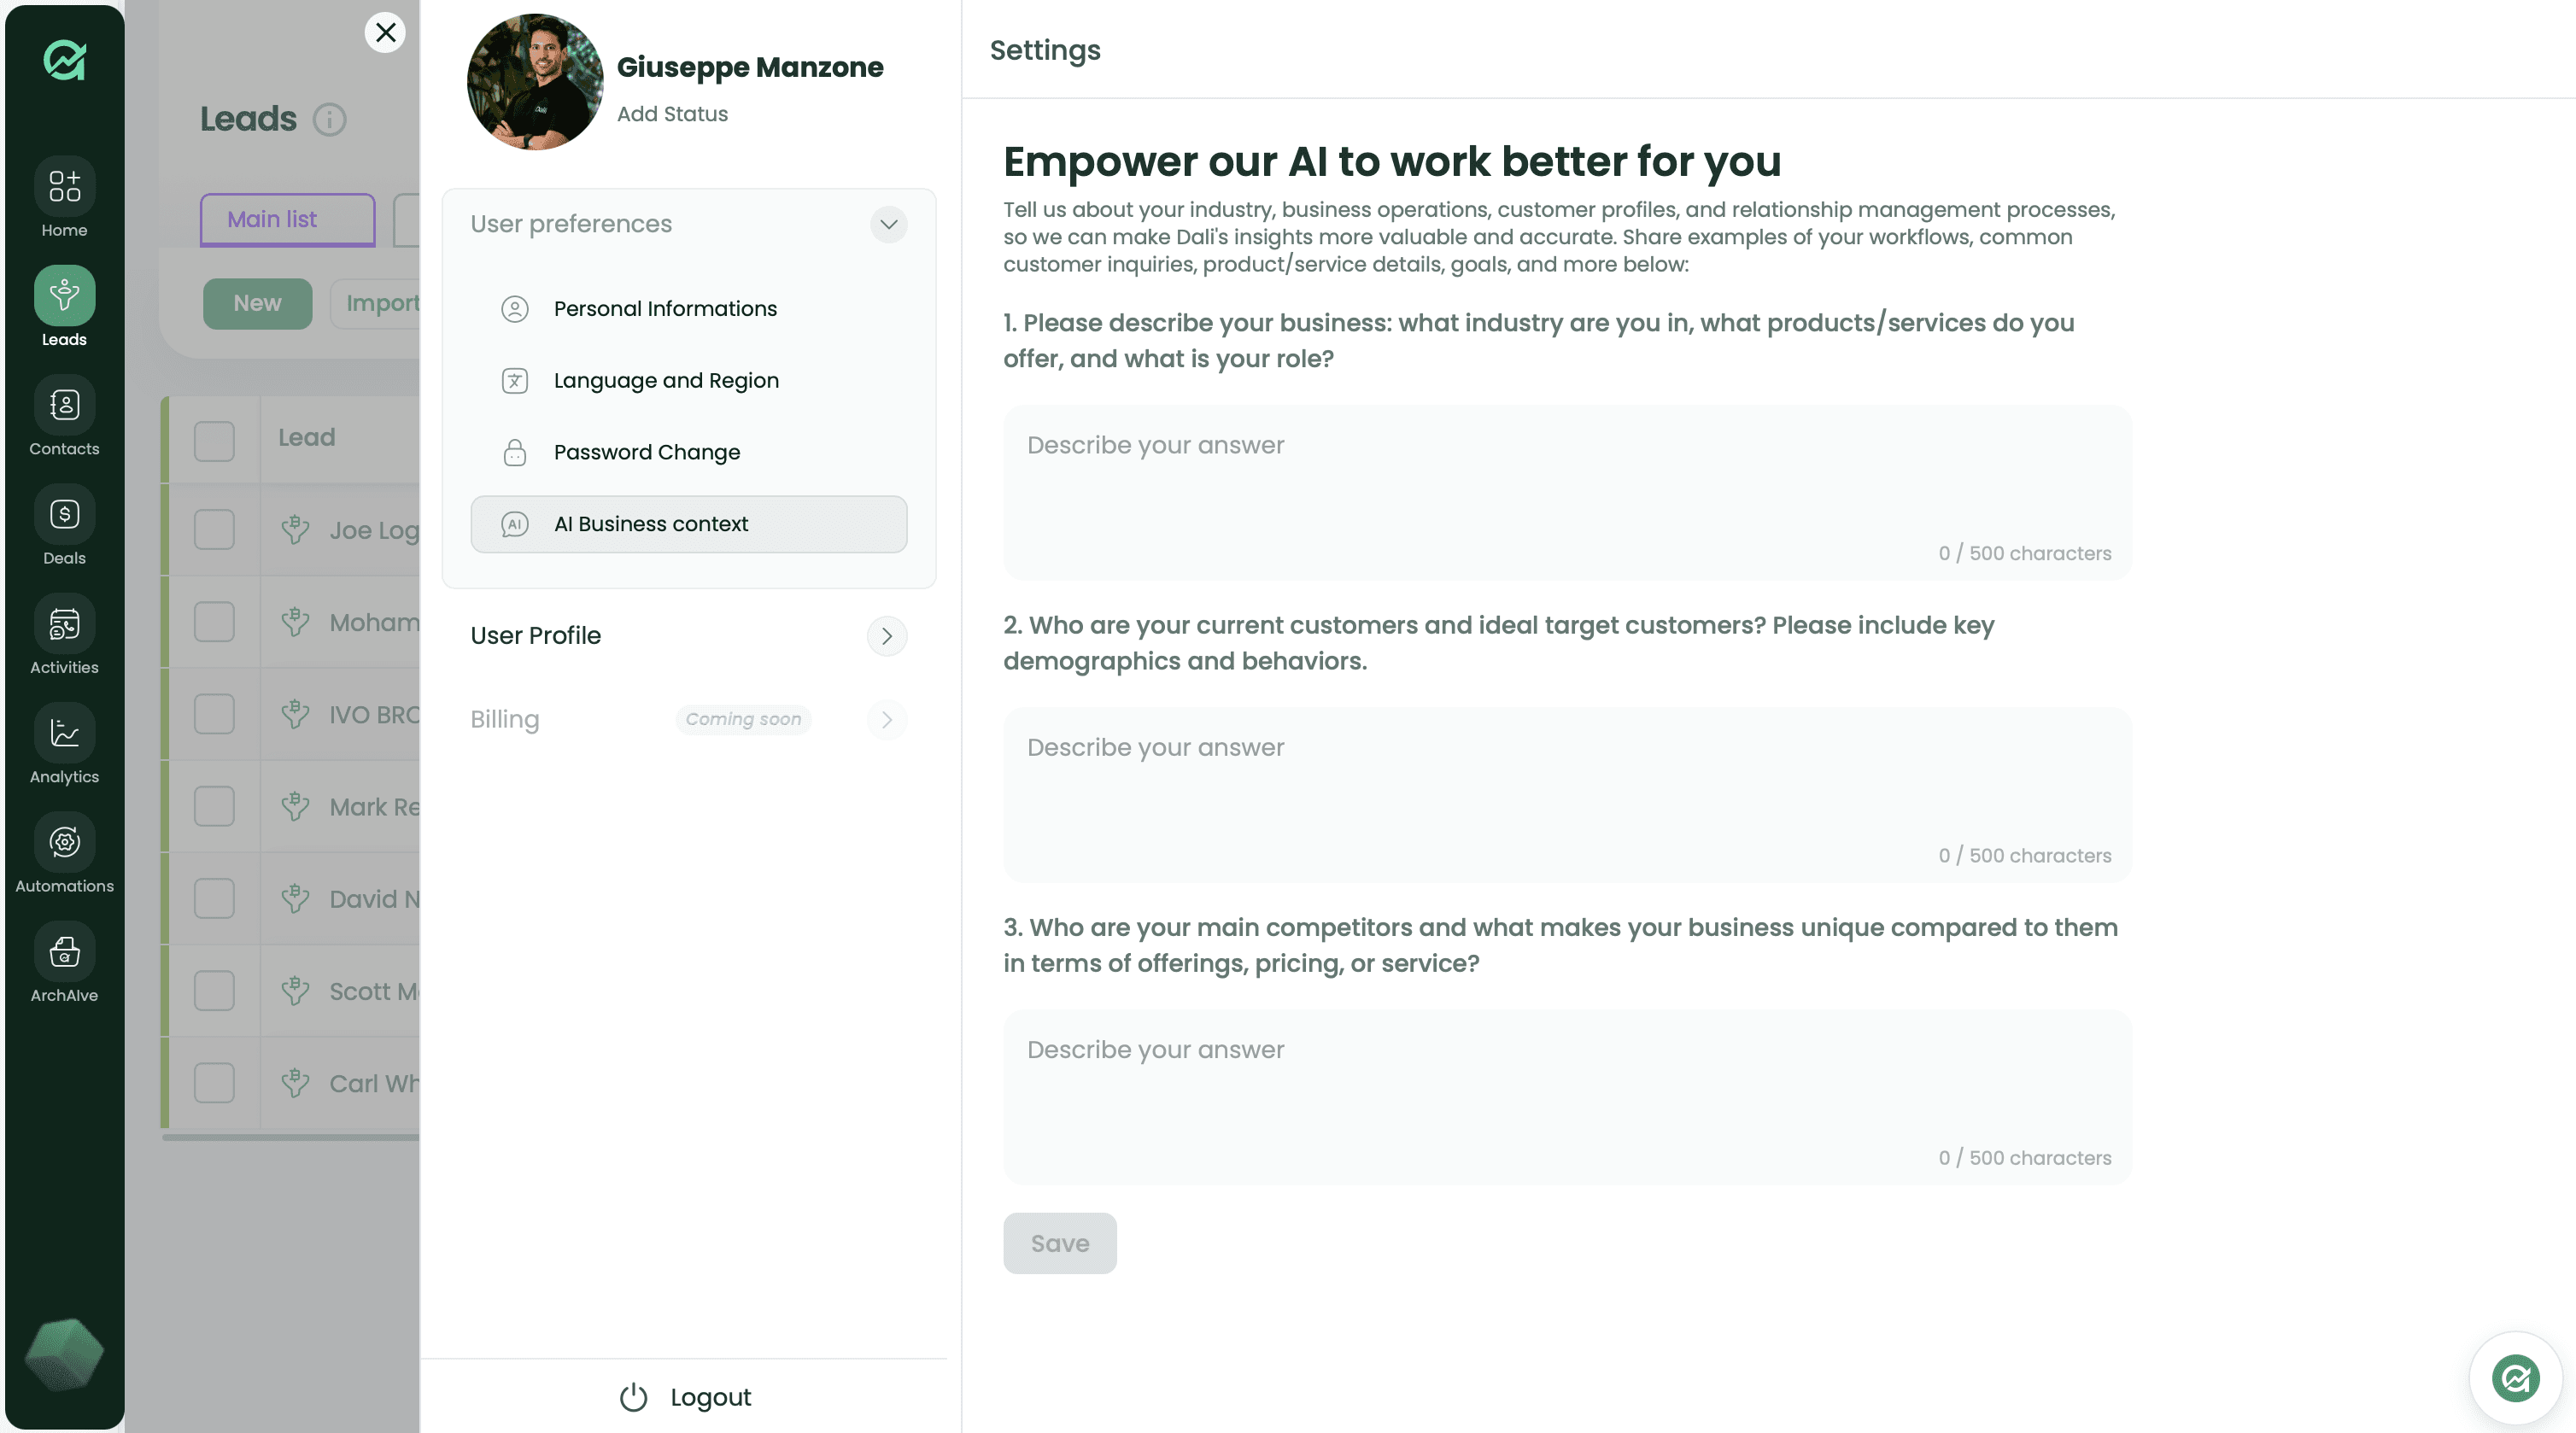Screen dimensions: 2576x1433
Task: Click the Leads info icon
Action: click(x=329, y=119)
